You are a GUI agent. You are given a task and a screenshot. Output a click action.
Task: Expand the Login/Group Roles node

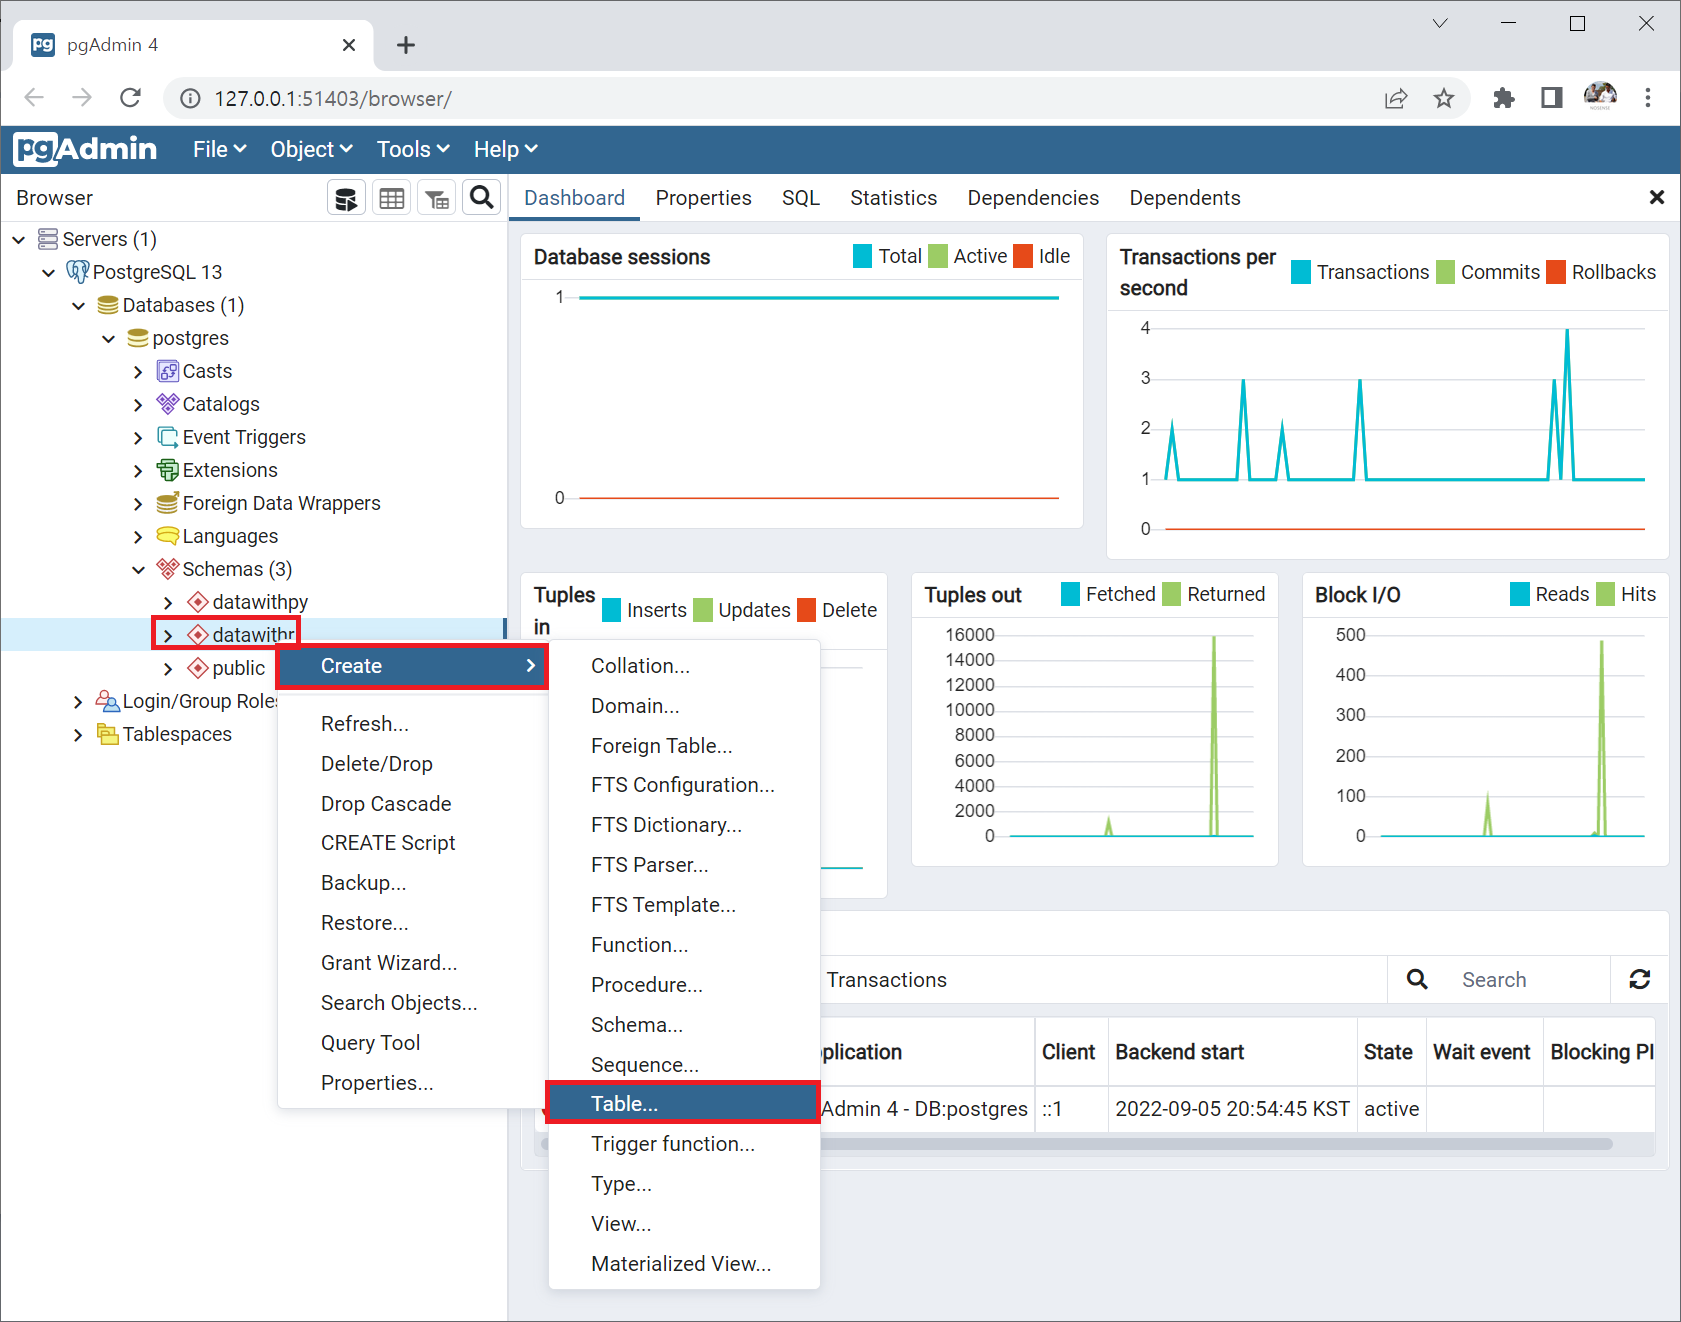[79, 701]
